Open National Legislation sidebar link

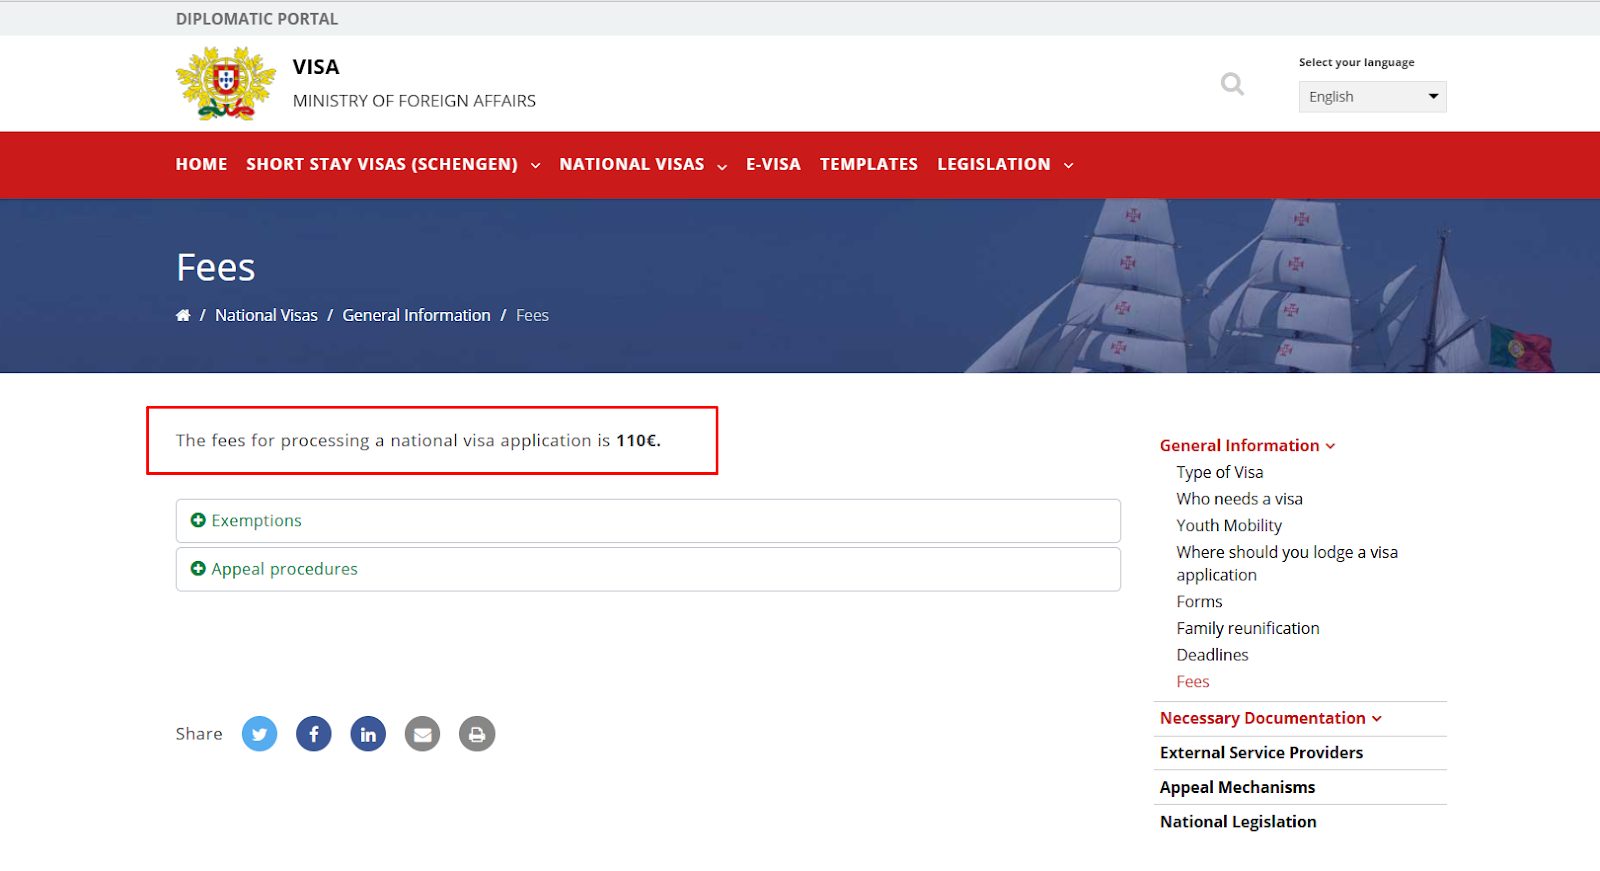click(x=1238, y=822)
